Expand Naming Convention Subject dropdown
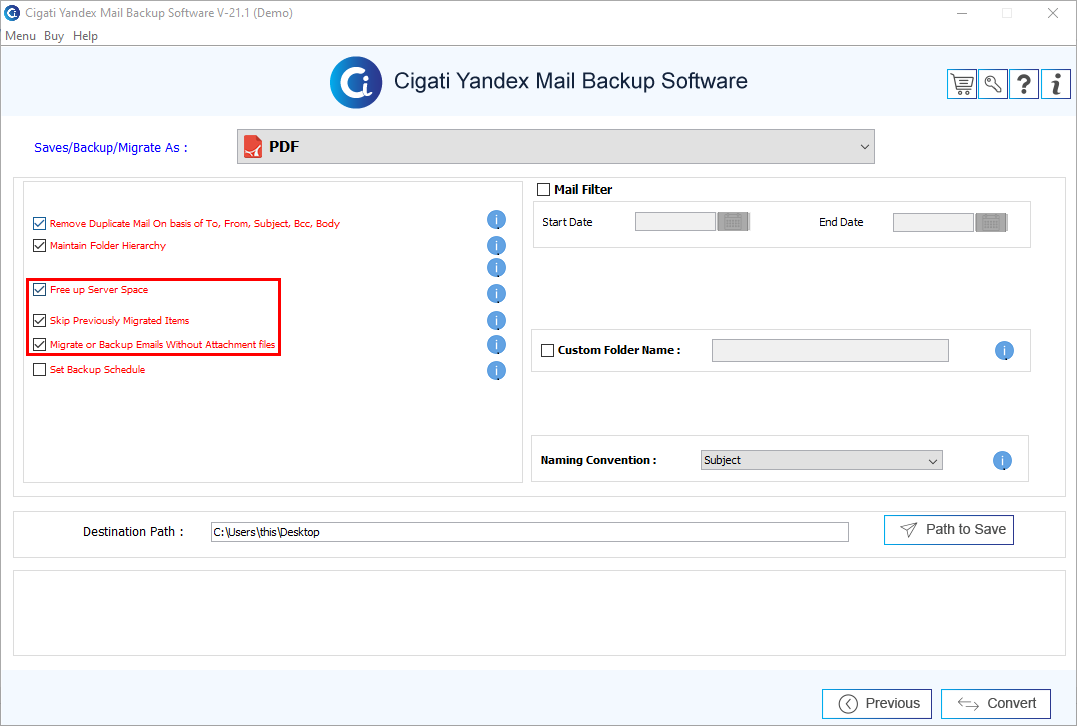The width and height of the screenshot is (1077, 726). [821, 460]
